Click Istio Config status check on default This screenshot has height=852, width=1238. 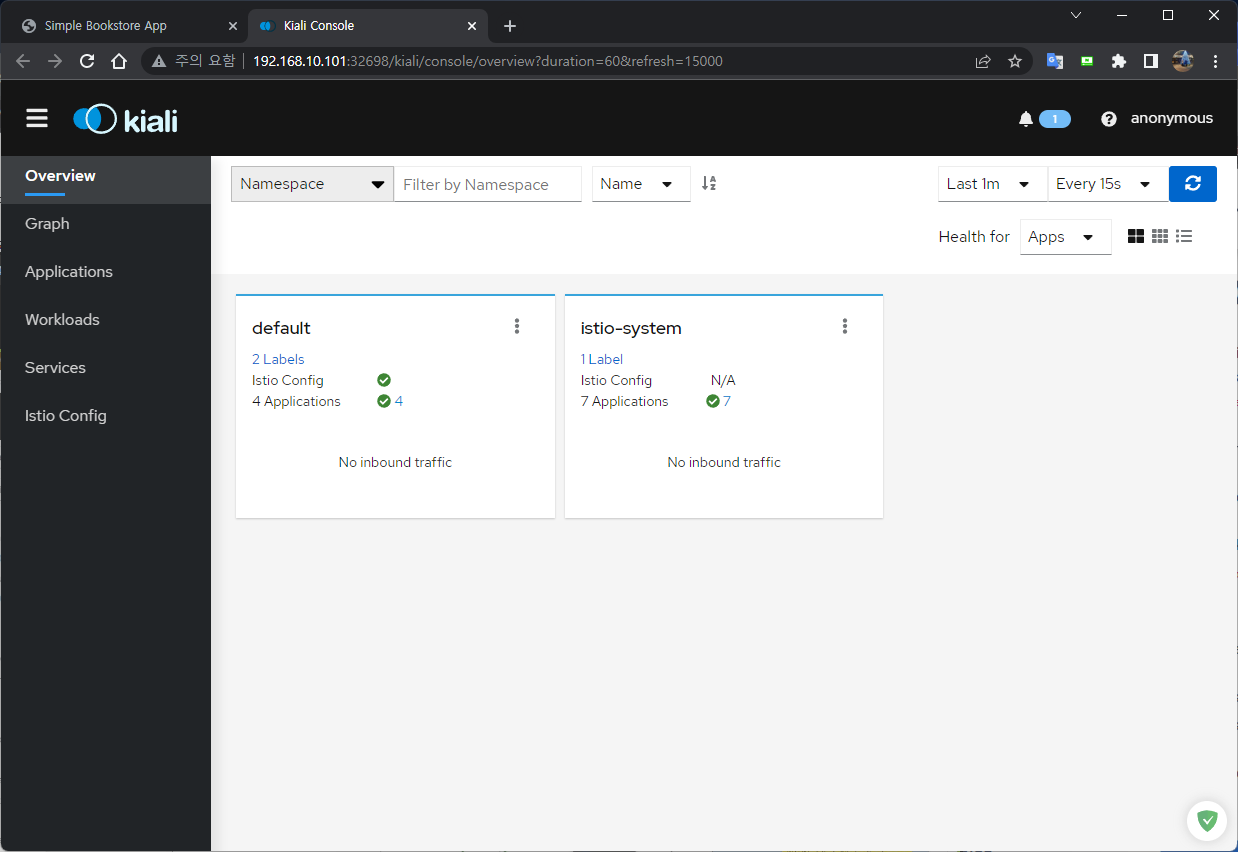point(384,380)
